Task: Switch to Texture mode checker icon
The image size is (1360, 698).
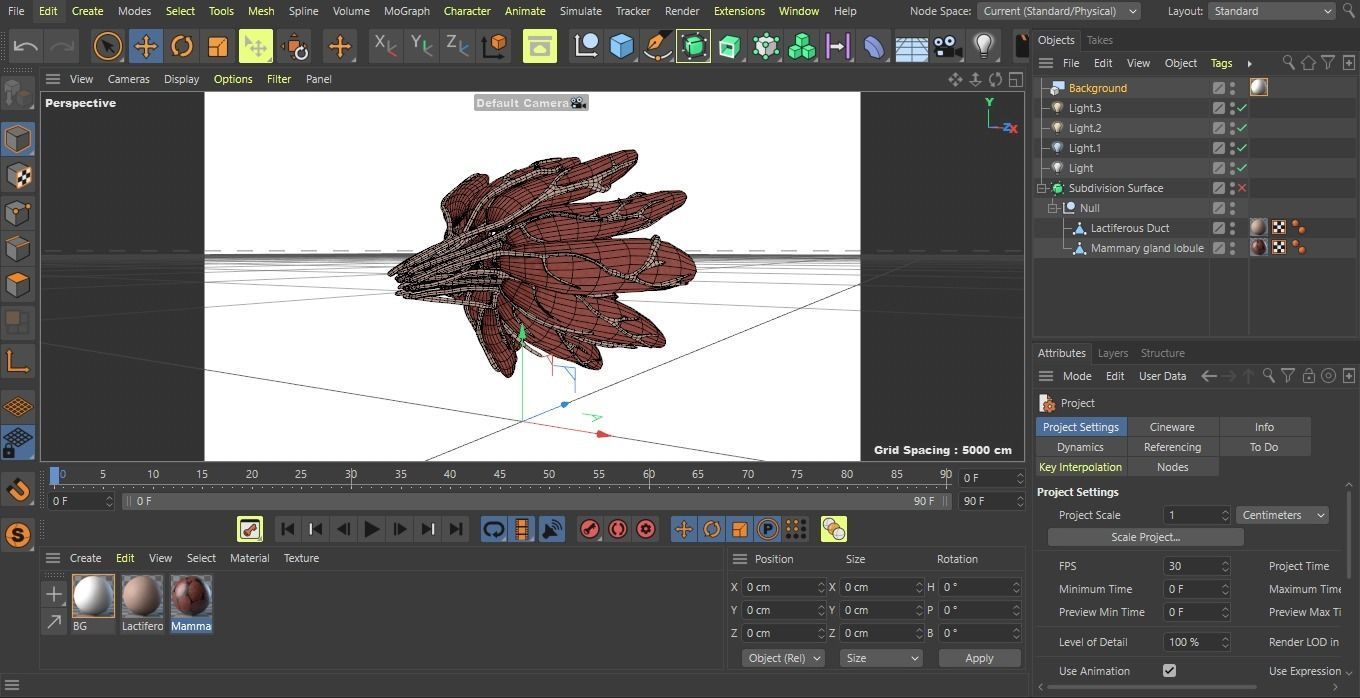Action: click(18, 176)
